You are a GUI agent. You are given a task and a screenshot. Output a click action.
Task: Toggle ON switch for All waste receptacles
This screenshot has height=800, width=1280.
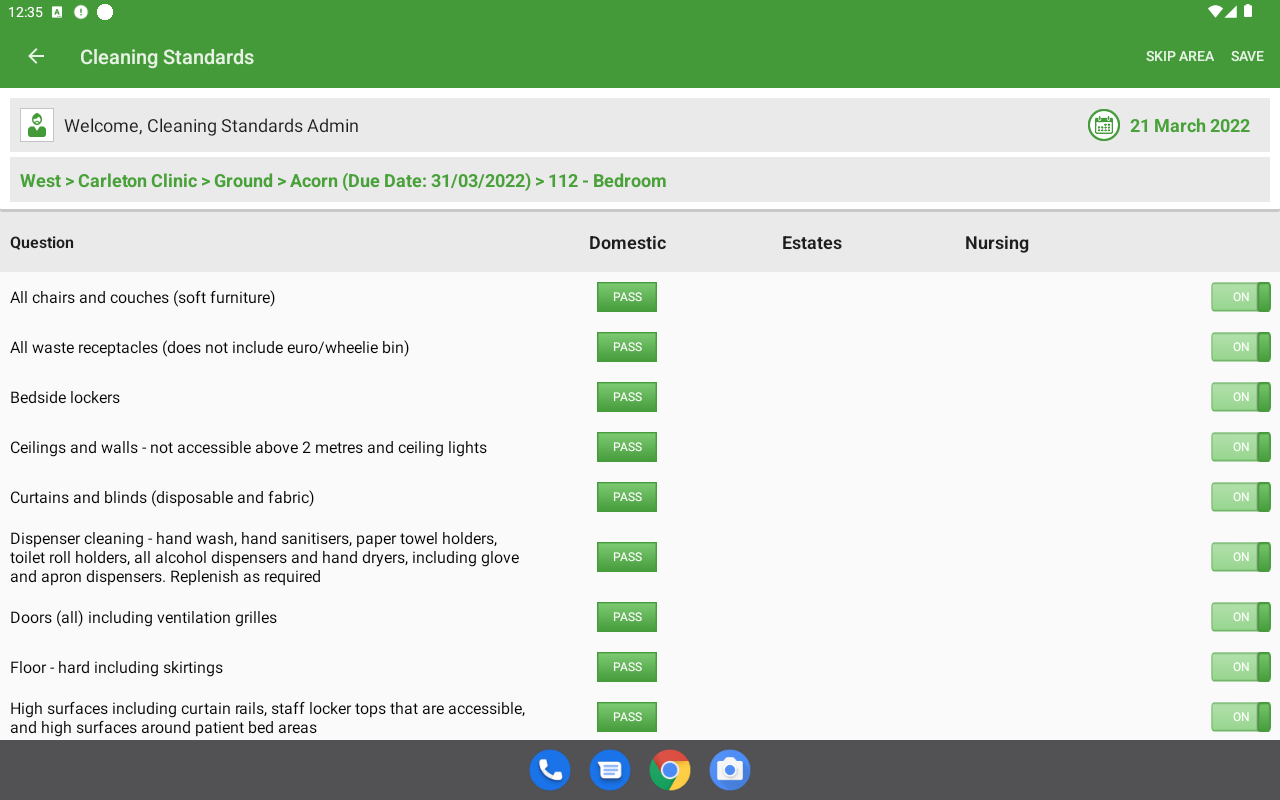click(1241, 347)
